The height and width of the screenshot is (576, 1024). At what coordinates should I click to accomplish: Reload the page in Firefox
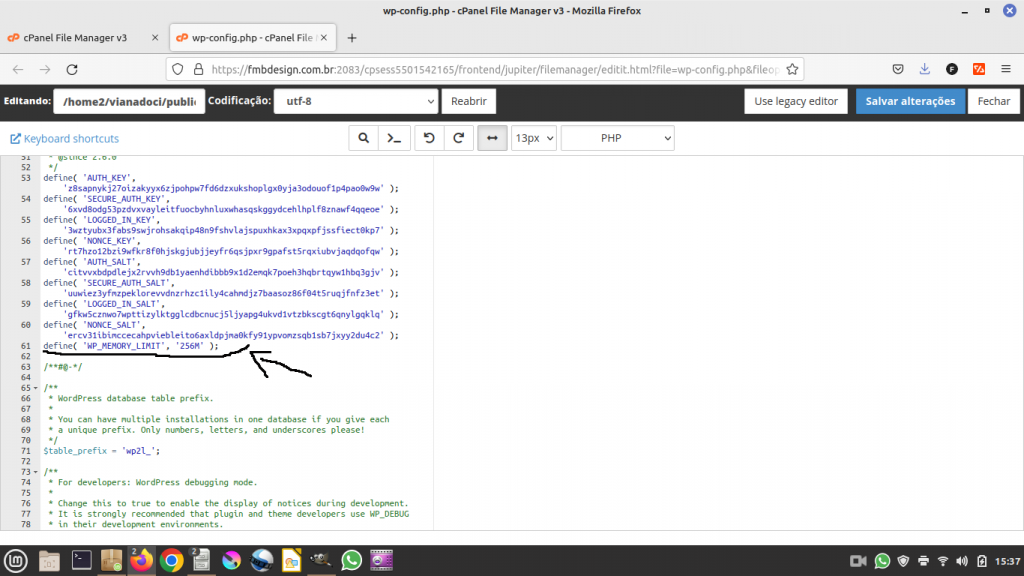pos(70,71)
